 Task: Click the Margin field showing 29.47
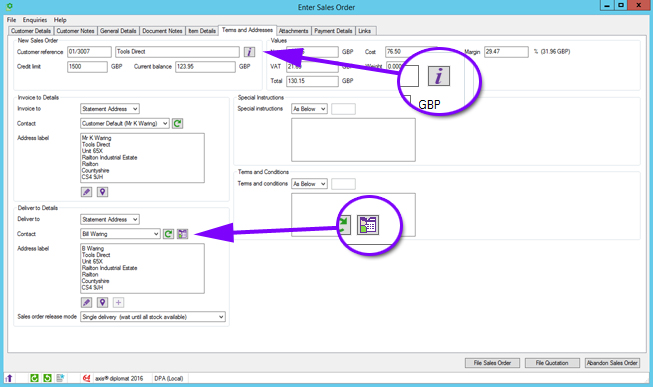(x=506, y=52)
